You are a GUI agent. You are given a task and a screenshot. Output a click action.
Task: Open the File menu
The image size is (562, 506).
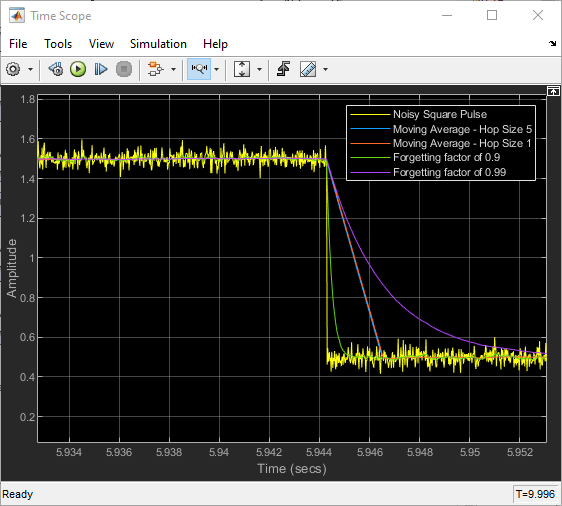[x=18, y=44]
